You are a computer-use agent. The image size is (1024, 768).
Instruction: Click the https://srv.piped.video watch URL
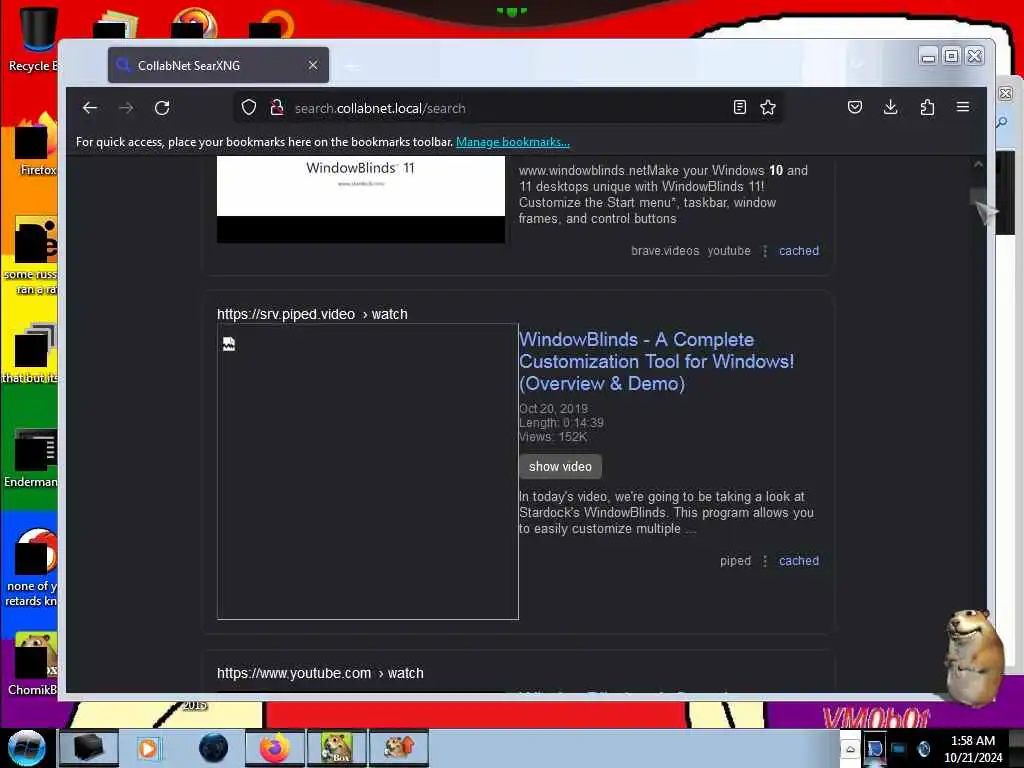click(312, 314)
